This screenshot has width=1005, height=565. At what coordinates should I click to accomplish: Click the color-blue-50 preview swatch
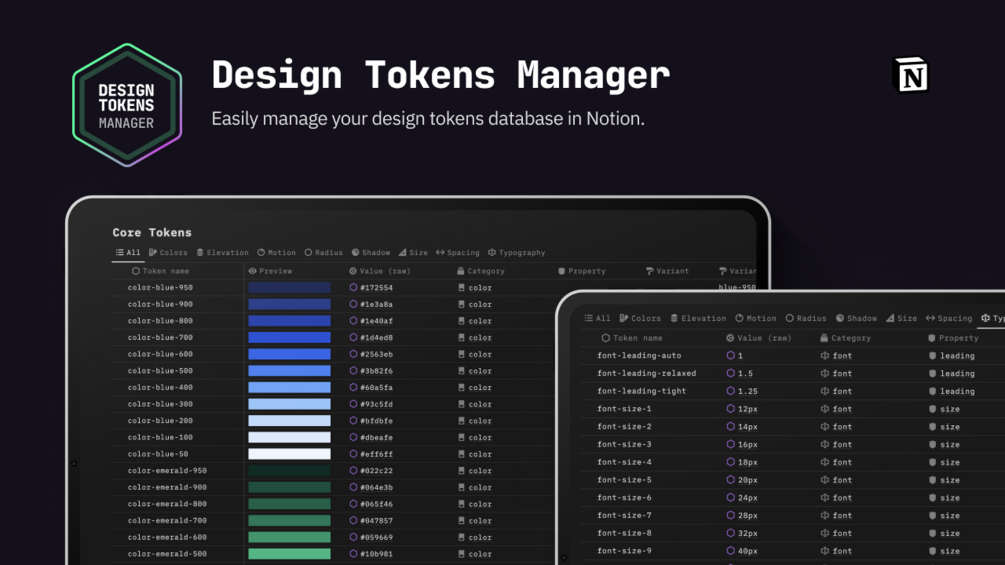[289, 454]
